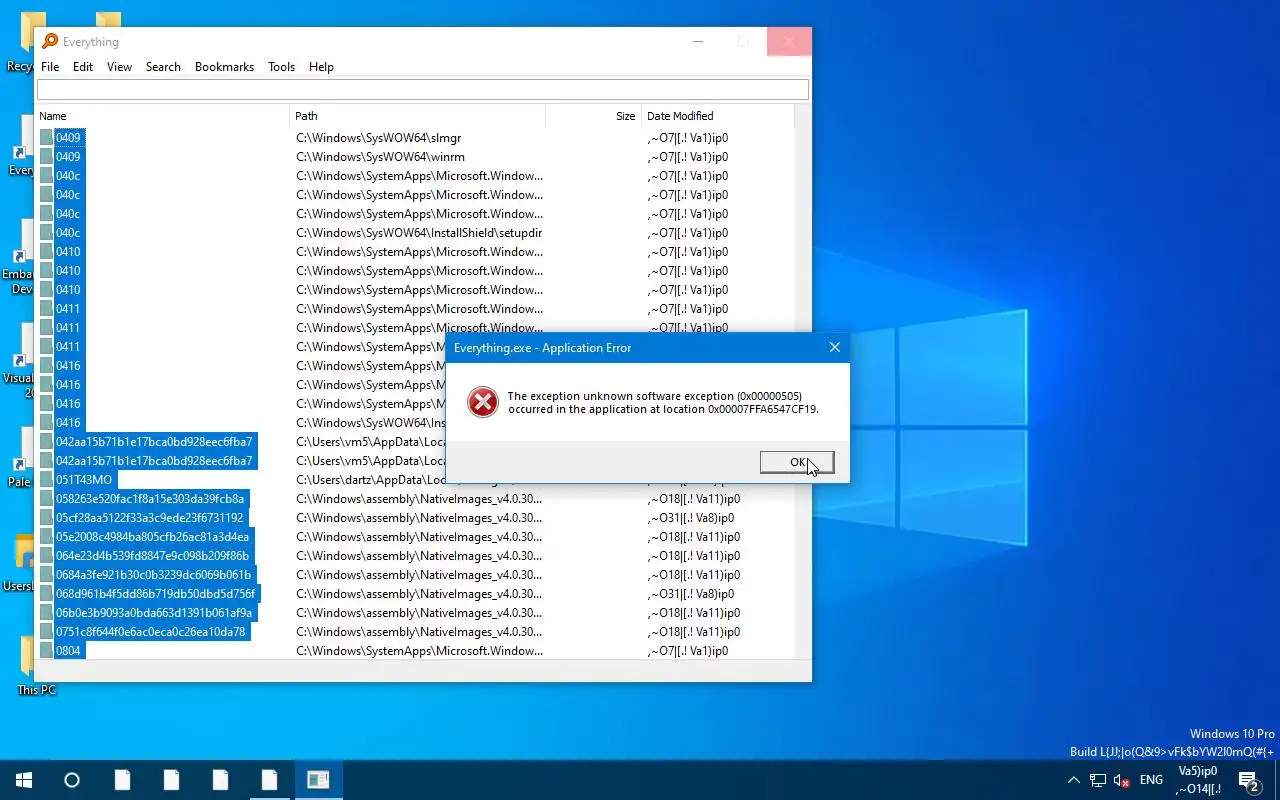Open the Tools menu
The image size is (1280, 800).
pos(281,67)
